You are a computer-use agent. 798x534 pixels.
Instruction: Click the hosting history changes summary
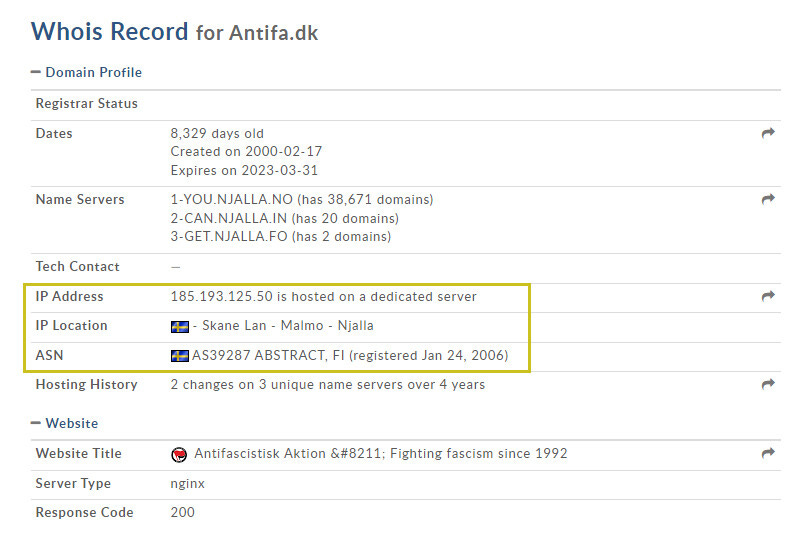(328, 384)
